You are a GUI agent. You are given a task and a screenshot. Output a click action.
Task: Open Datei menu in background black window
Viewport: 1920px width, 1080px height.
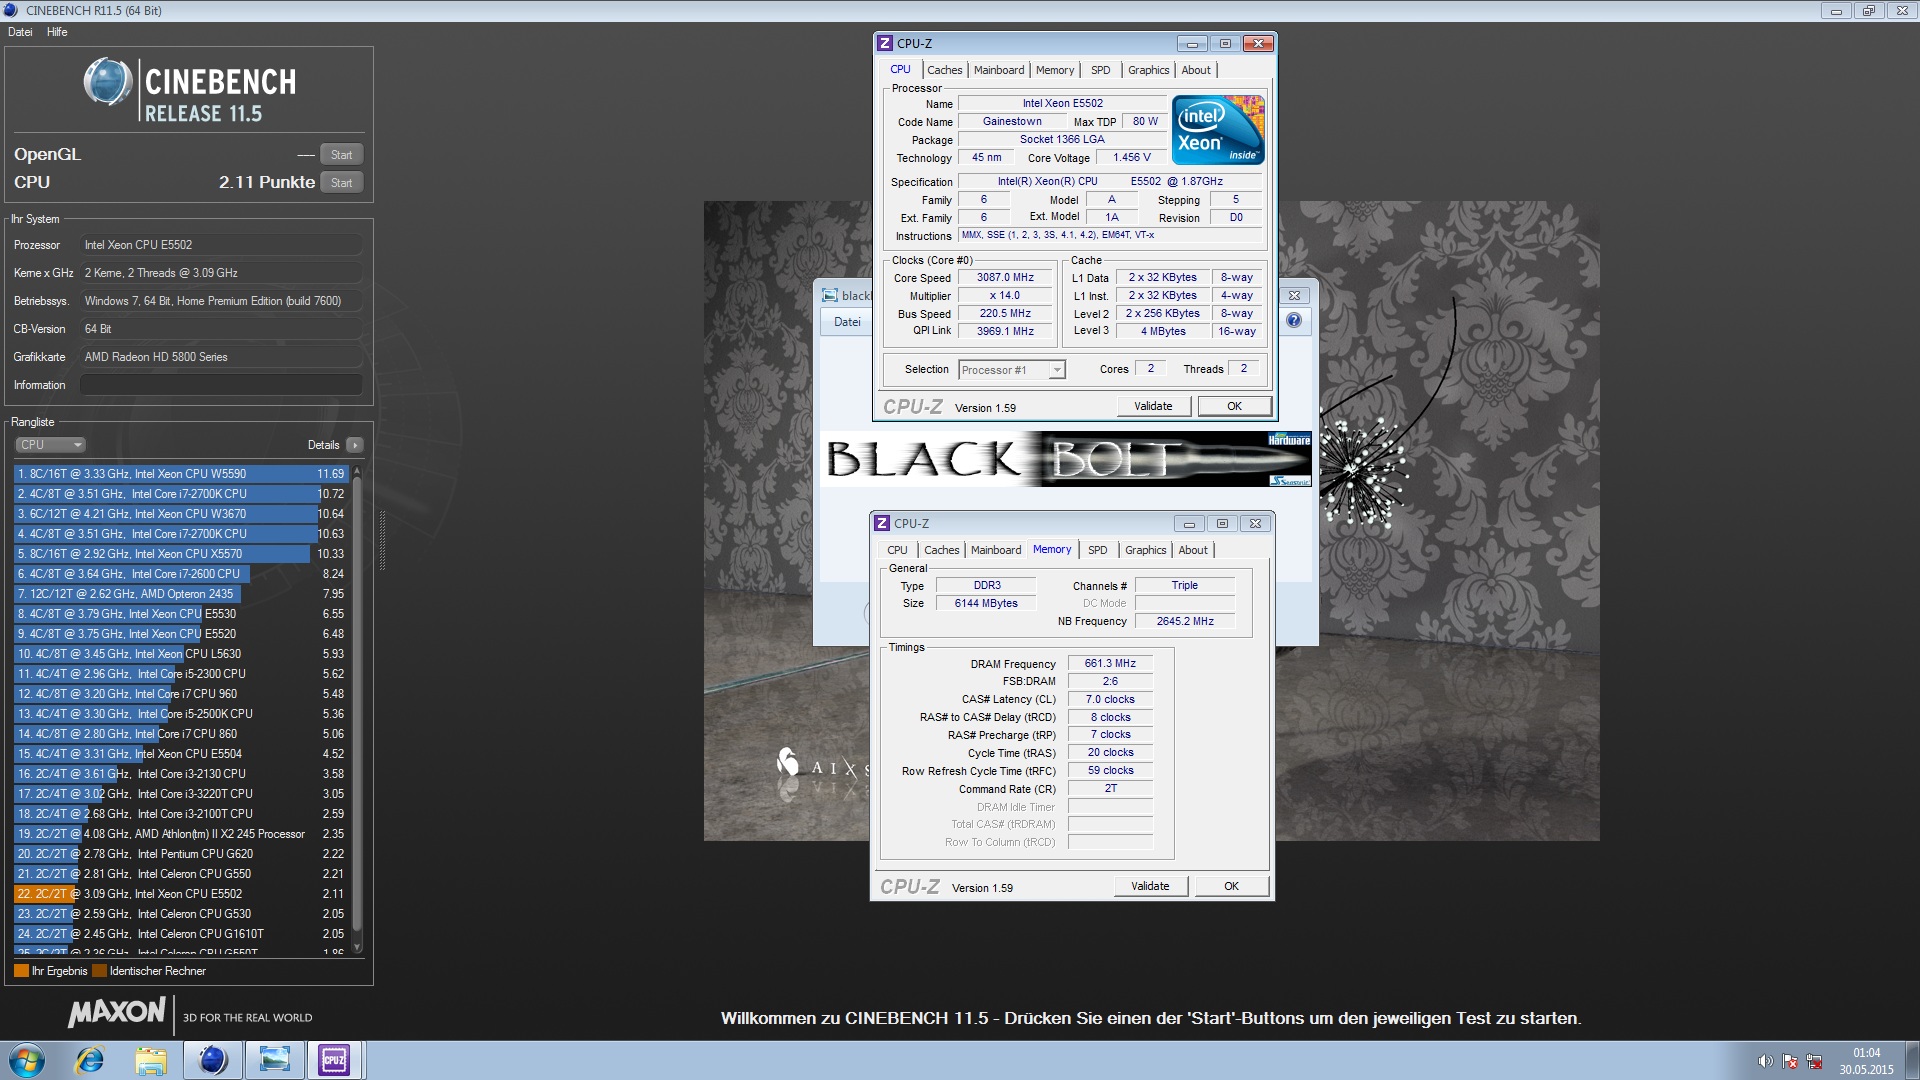pos(847,322)
